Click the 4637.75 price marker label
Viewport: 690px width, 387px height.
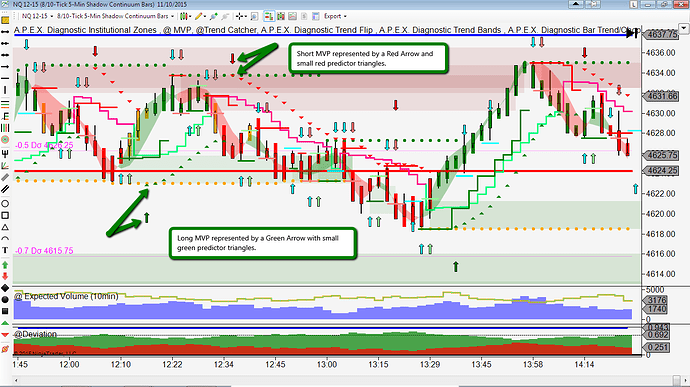[660, 34]
